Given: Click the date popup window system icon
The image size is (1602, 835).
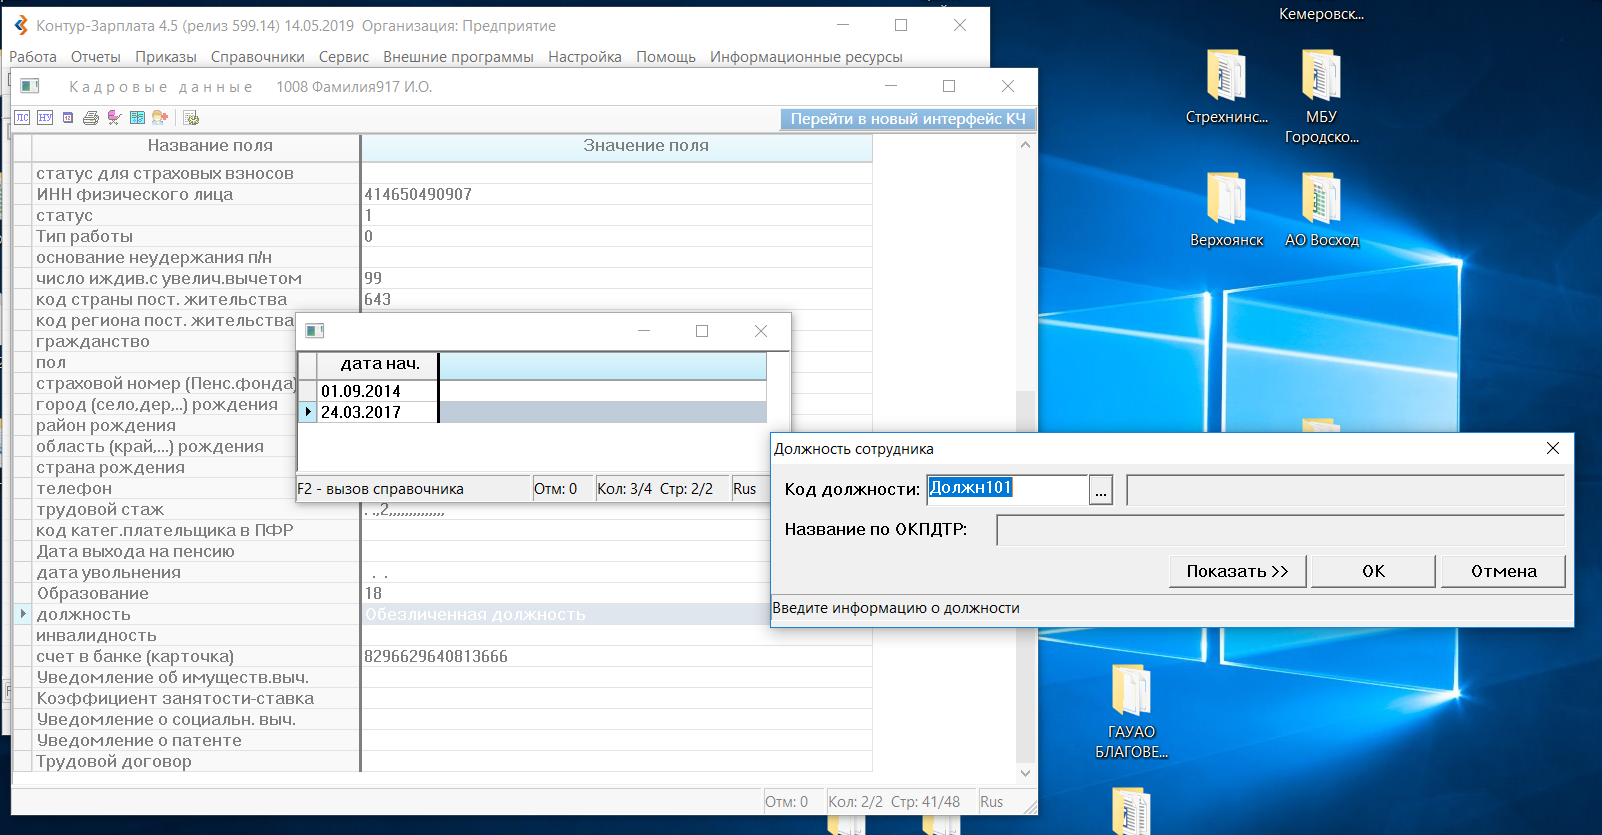Looking at the screenshot, I should (x=315, y=331).
